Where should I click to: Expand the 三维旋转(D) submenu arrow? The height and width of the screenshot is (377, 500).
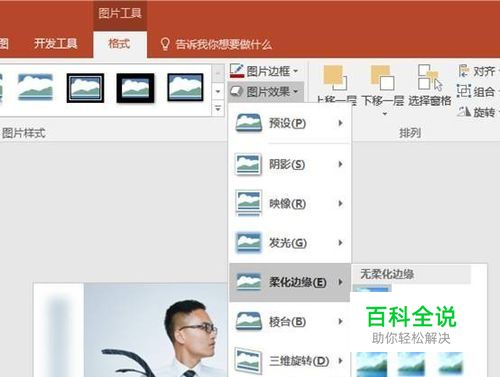(340, 360)
